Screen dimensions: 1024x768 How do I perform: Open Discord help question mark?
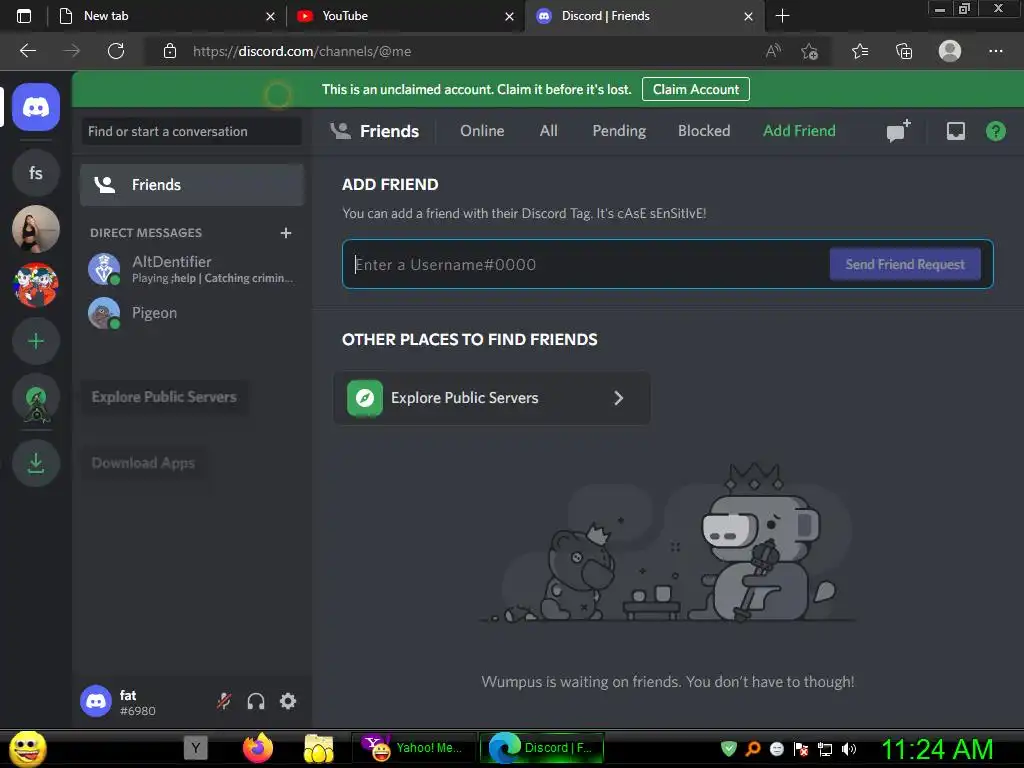click(995, 131)
